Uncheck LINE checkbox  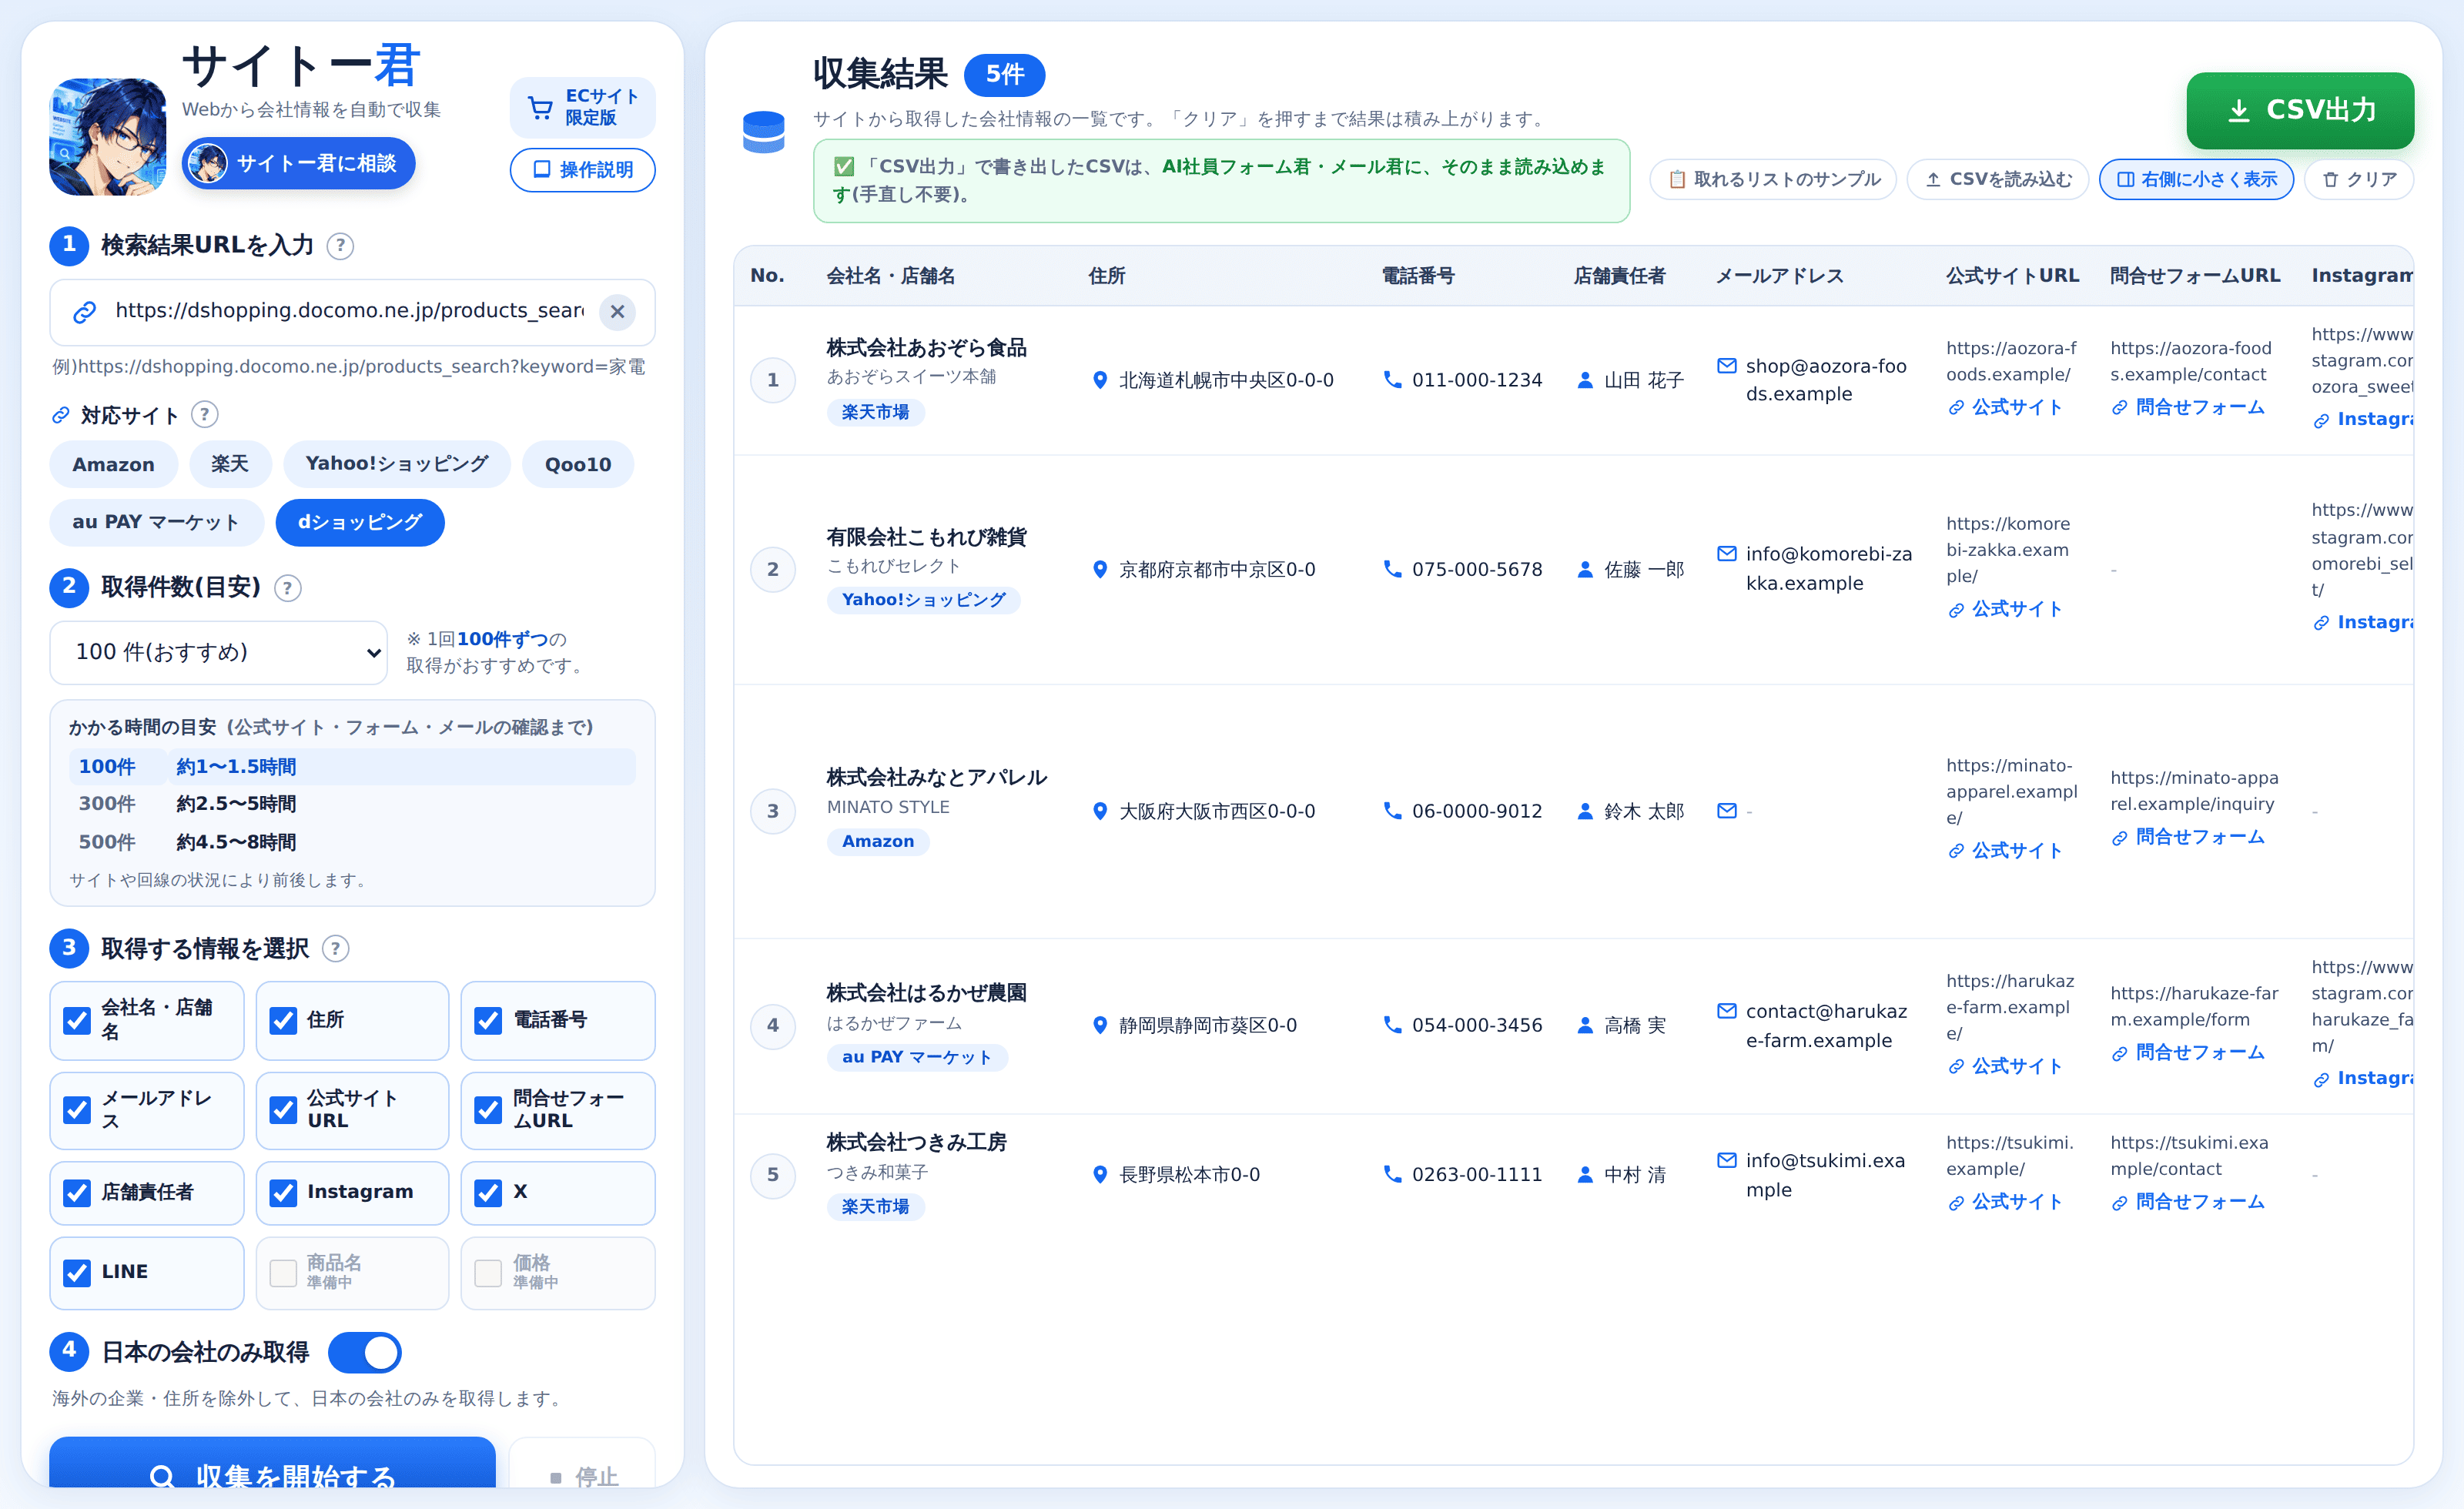click(77, 1272)
